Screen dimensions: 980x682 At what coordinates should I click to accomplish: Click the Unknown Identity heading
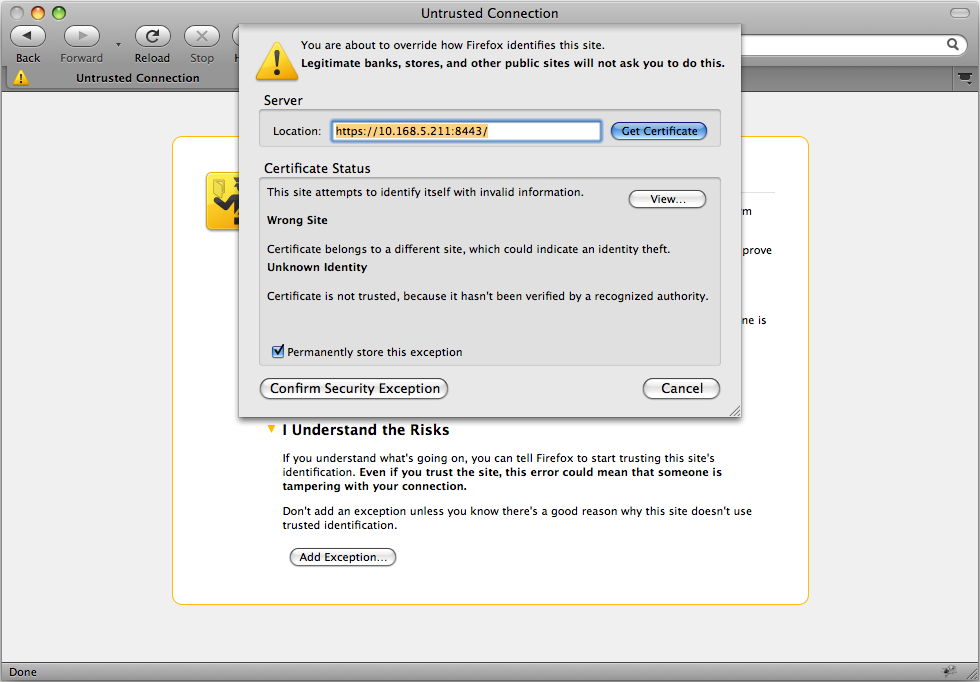(317, 267)
